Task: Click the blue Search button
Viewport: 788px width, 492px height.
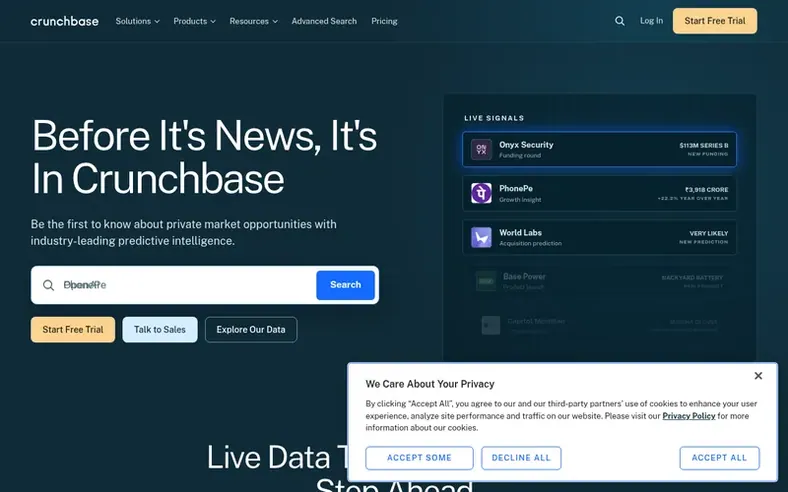Action: tap(345, 285)
